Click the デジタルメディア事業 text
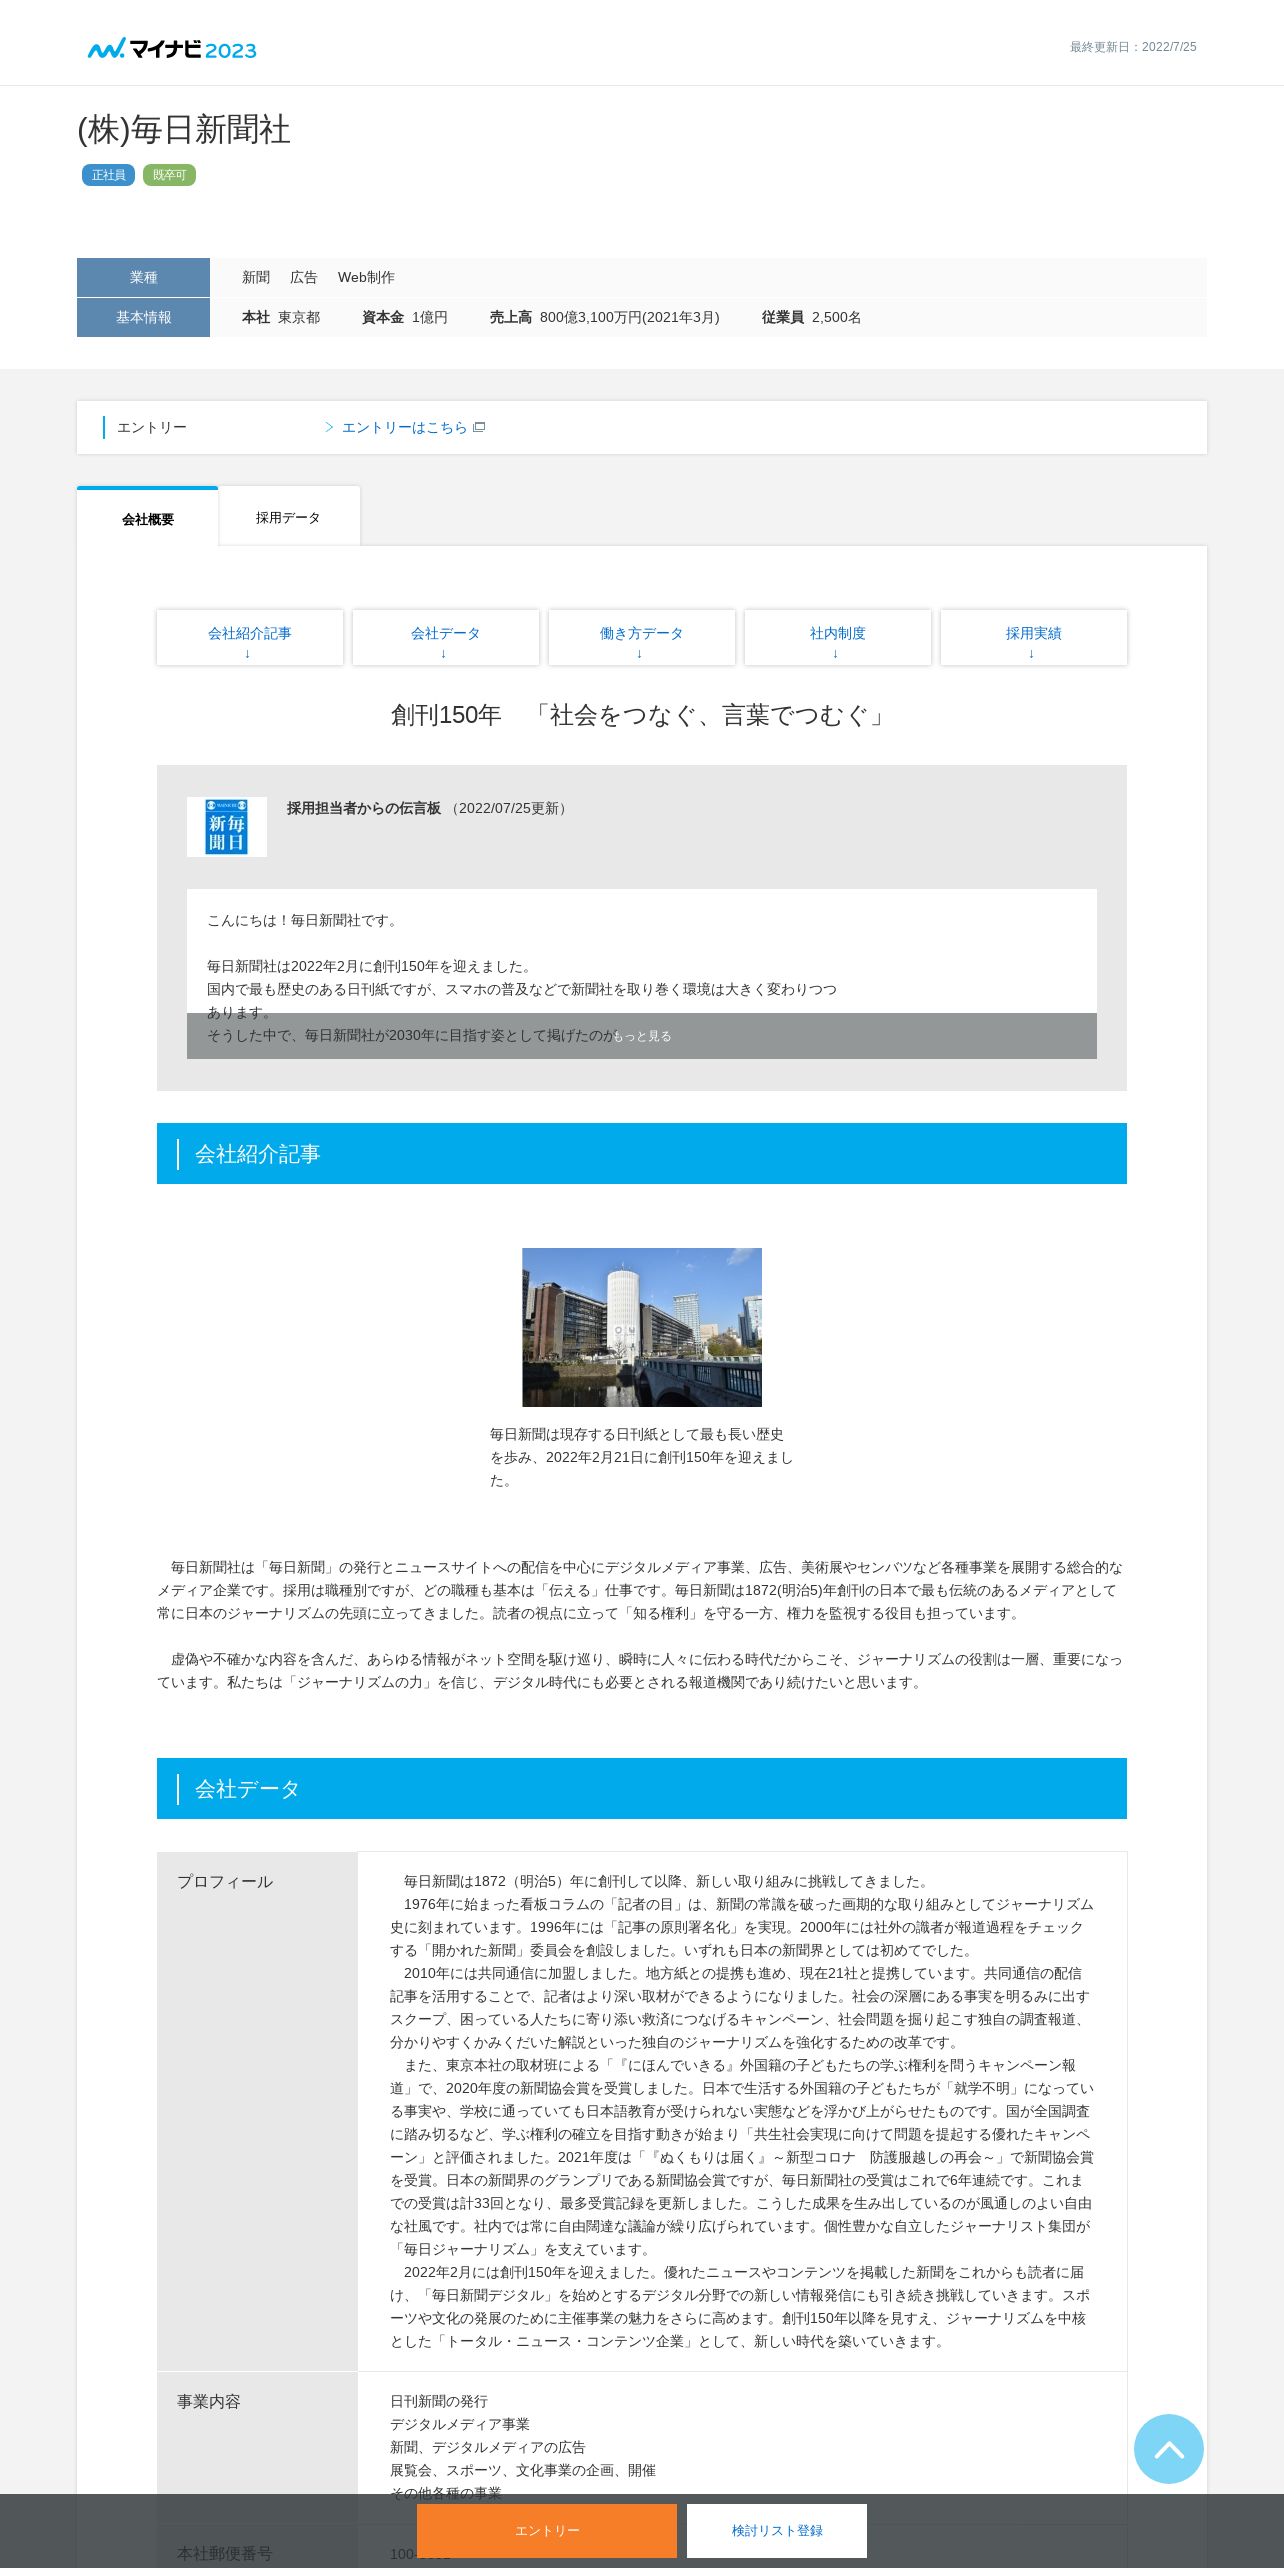Screen dimensions: 1284x2568 [x=459, y=2424]
